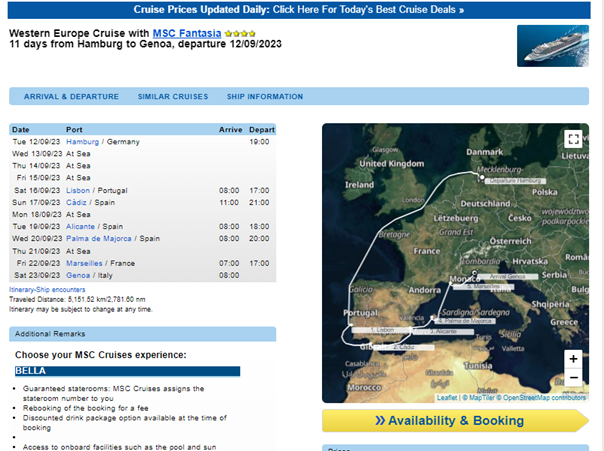Click the BELLA experience heading
604x451 pixels.
[x=128, y=371]
